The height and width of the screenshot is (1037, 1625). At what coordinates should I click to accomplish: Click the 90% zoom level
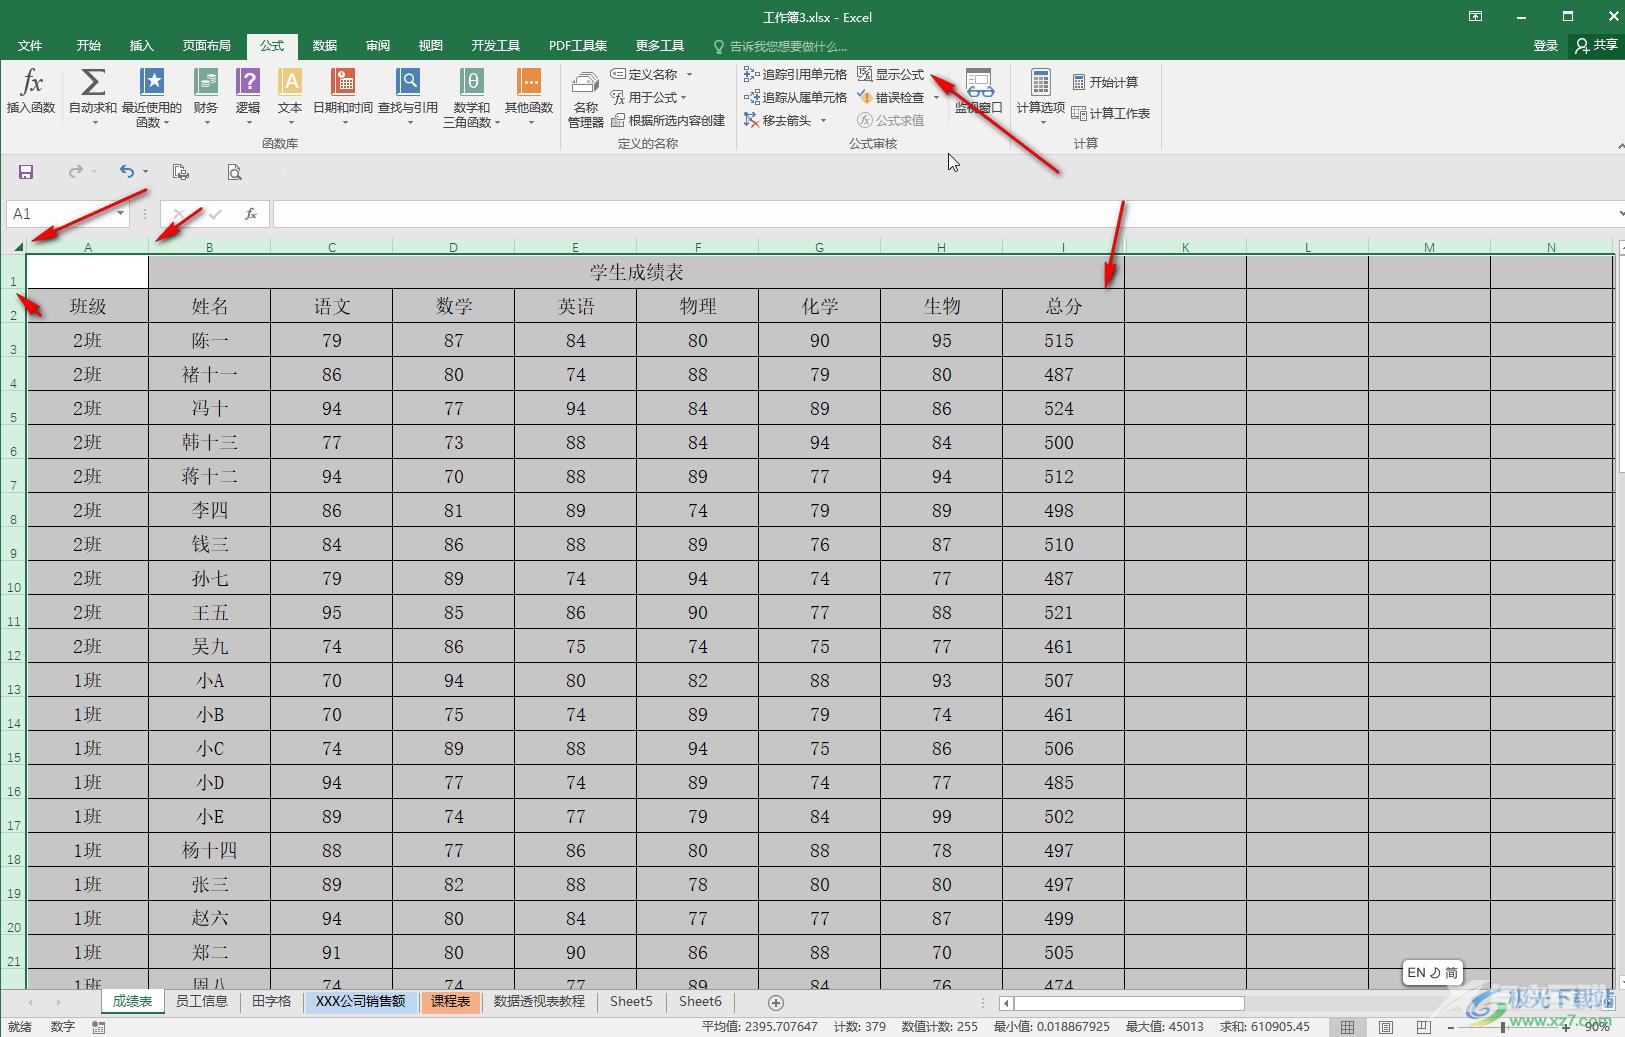click(1597, 1027)
